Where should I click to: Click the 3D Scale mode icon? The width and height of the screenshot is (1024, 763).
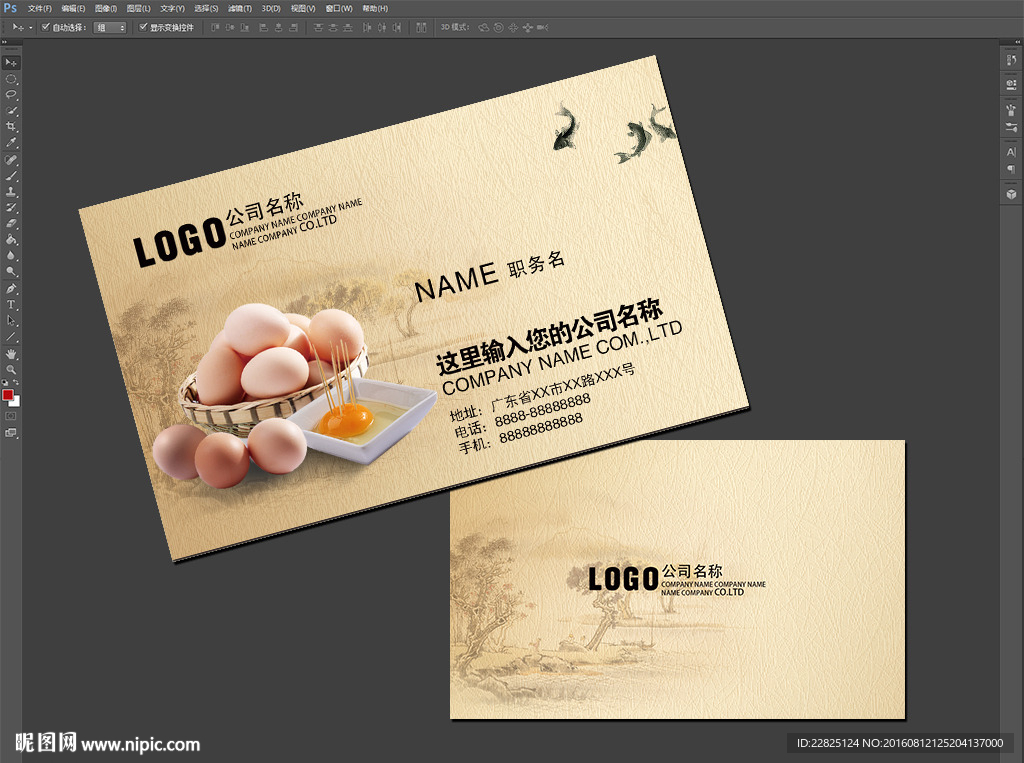click(x=542, y=27)
